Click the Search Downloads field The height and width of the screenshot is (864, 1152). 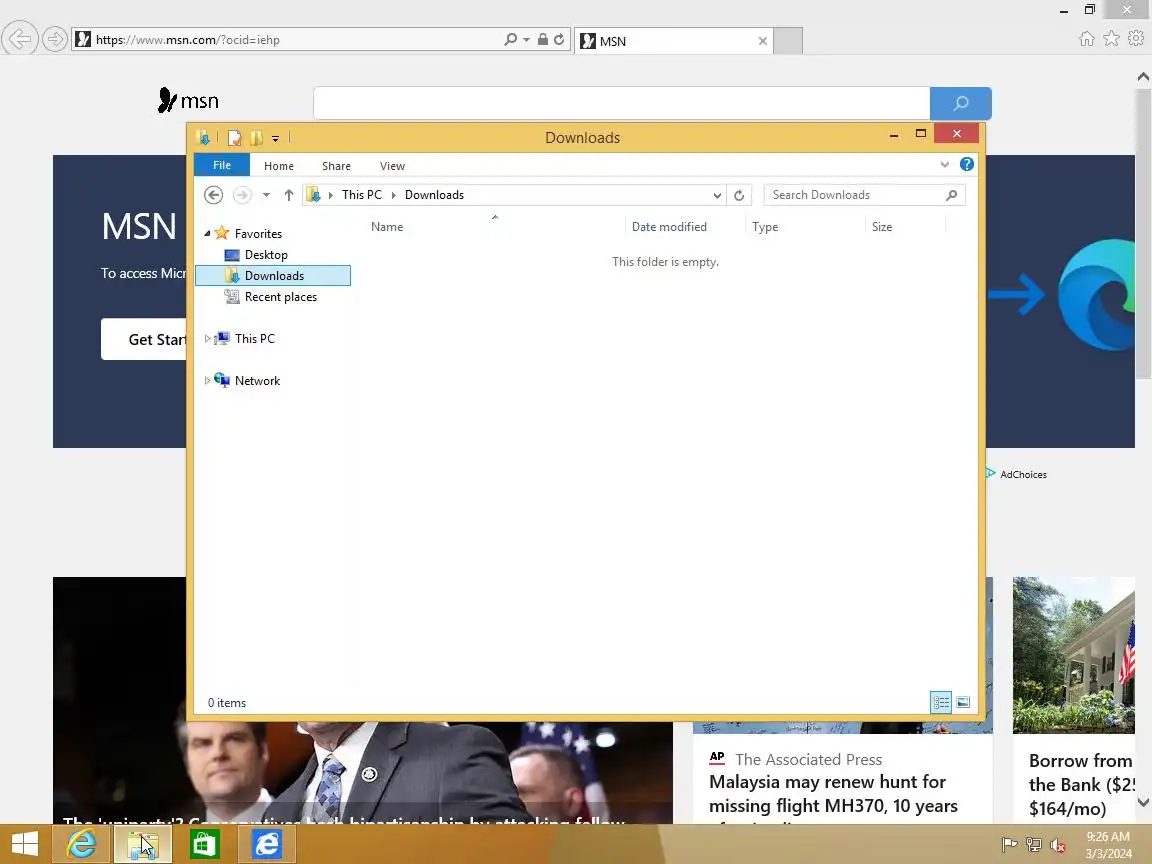click(864, 195)
